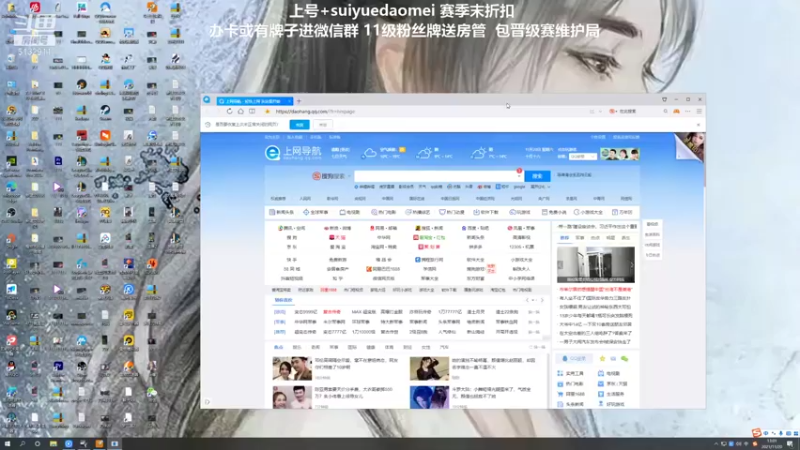Go to the browser home page icon

pyautogui.click(x=241, y=111)
